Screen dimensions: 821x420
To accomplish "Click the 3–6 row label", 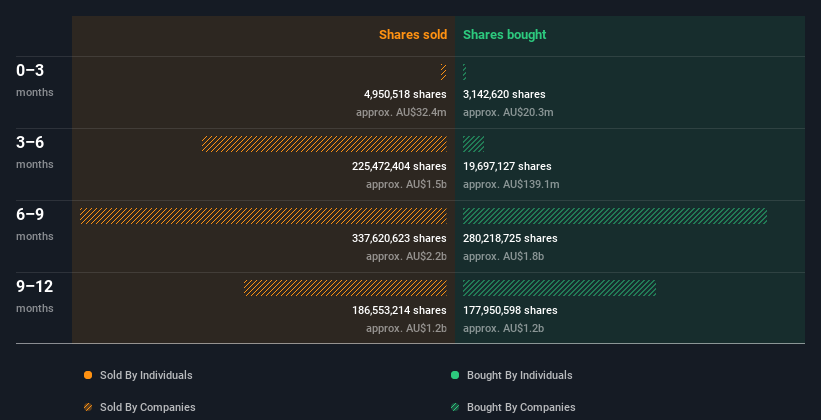I will 30,142.
